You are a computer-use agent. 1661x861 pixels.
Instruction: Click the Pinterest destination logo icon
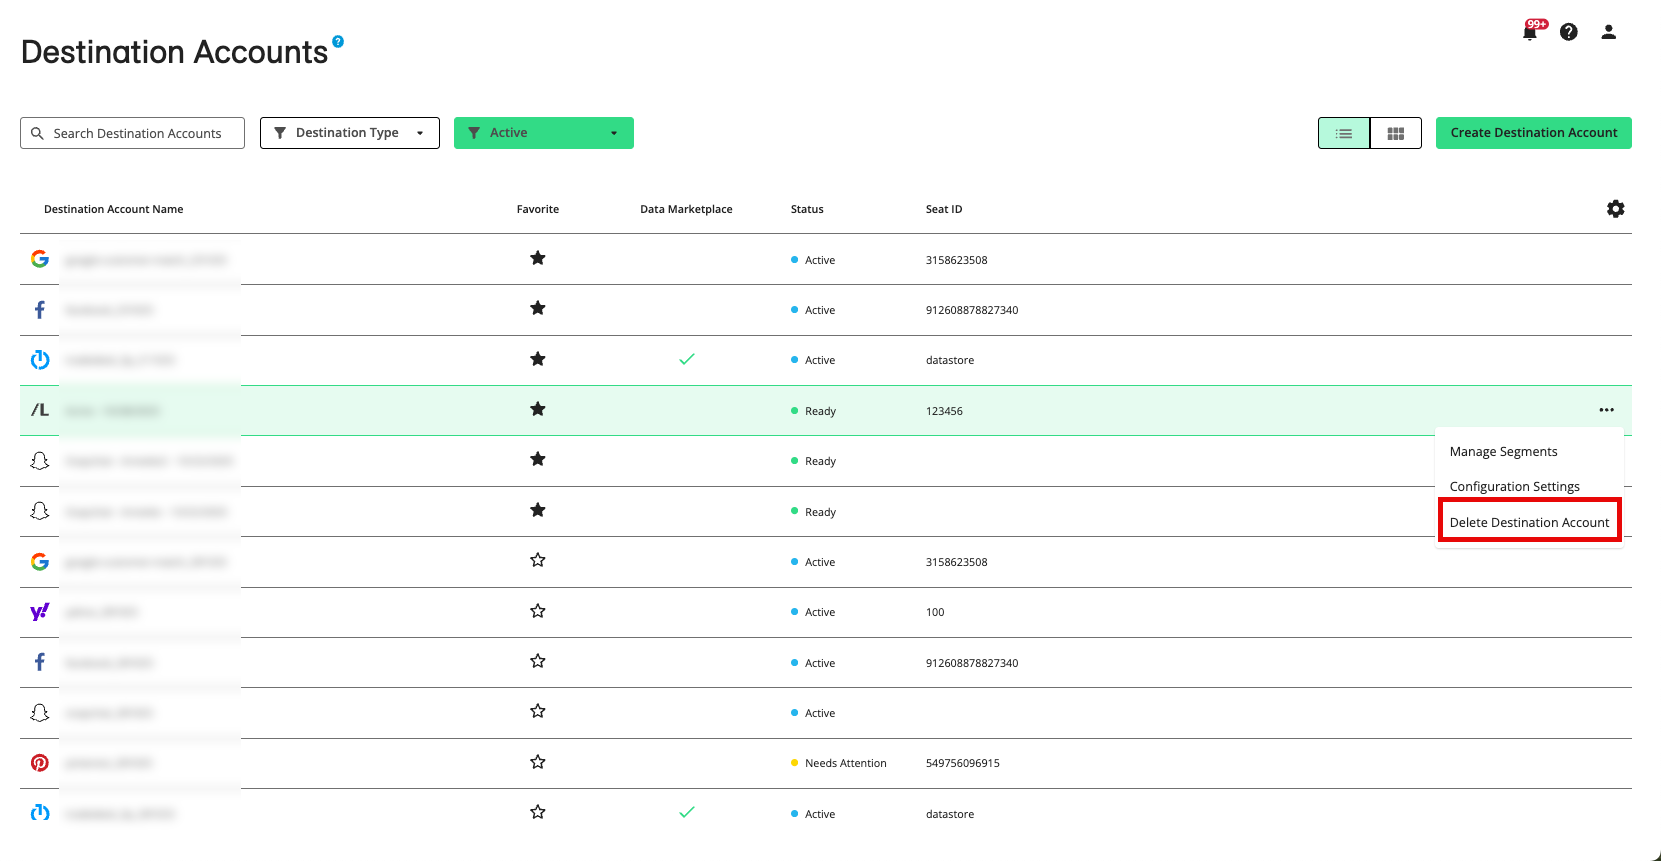click(40, 763)
